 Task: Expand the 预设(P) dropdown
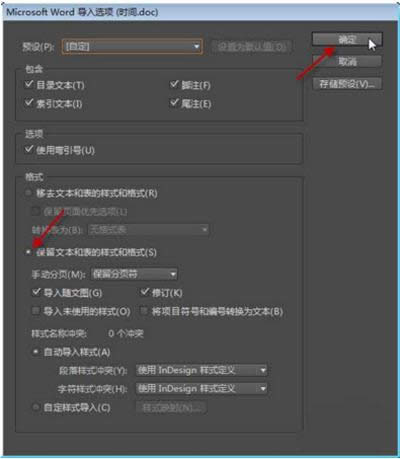coord(132,46)
